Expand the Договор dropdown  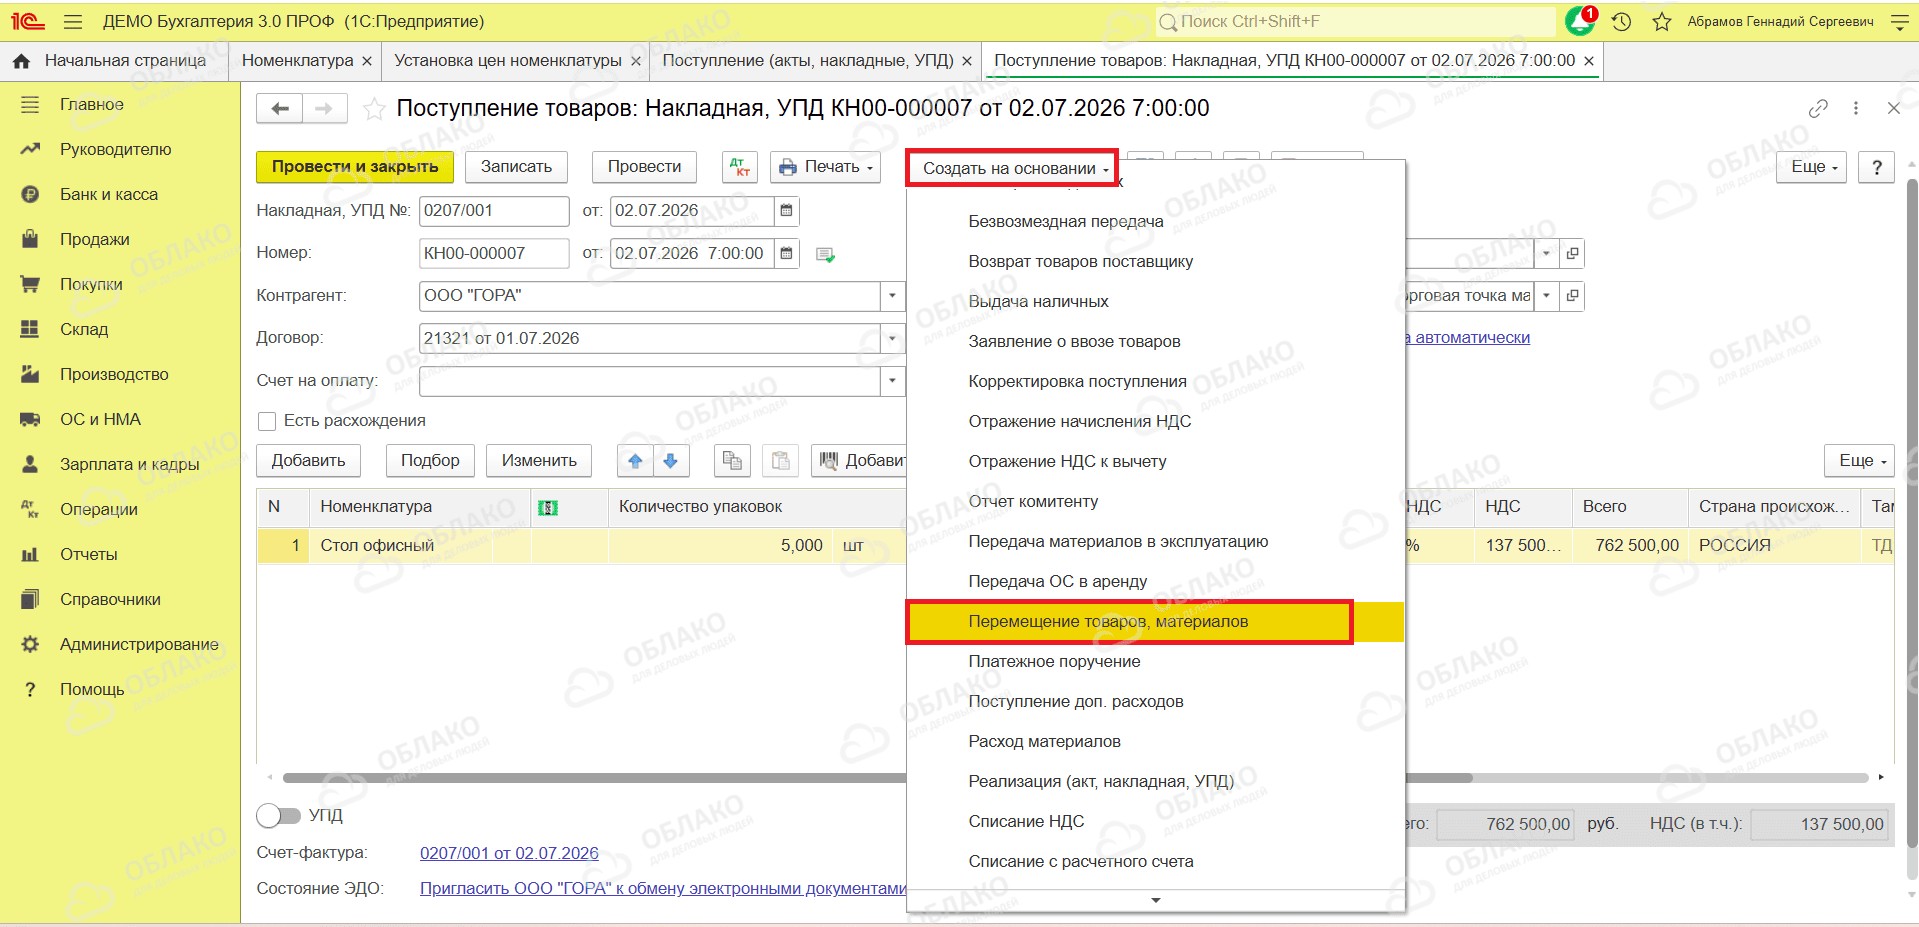pyautogui.click(x=893, y=339)
